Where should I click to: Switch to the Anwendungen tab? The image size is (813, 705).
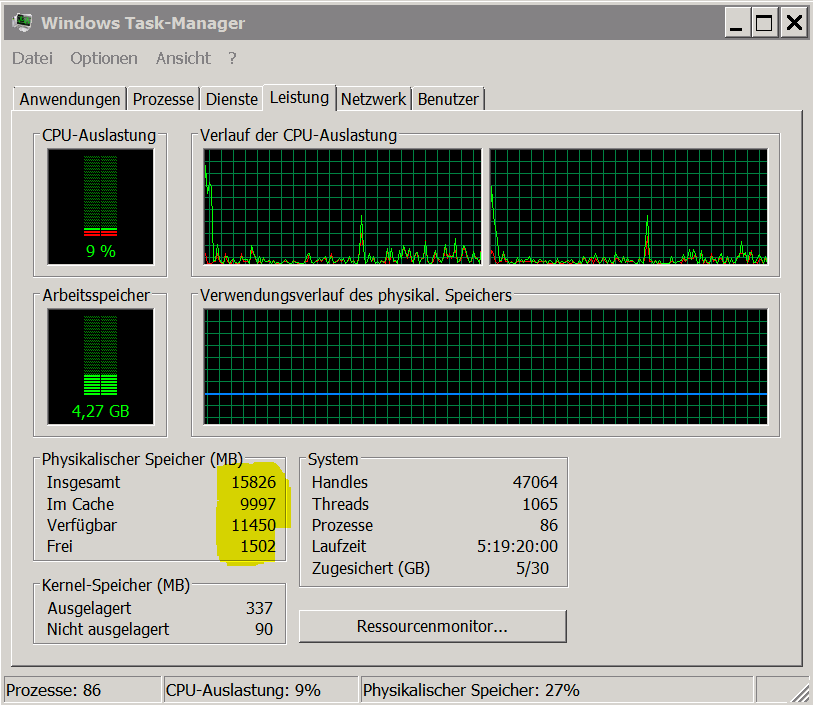point(70,98)
